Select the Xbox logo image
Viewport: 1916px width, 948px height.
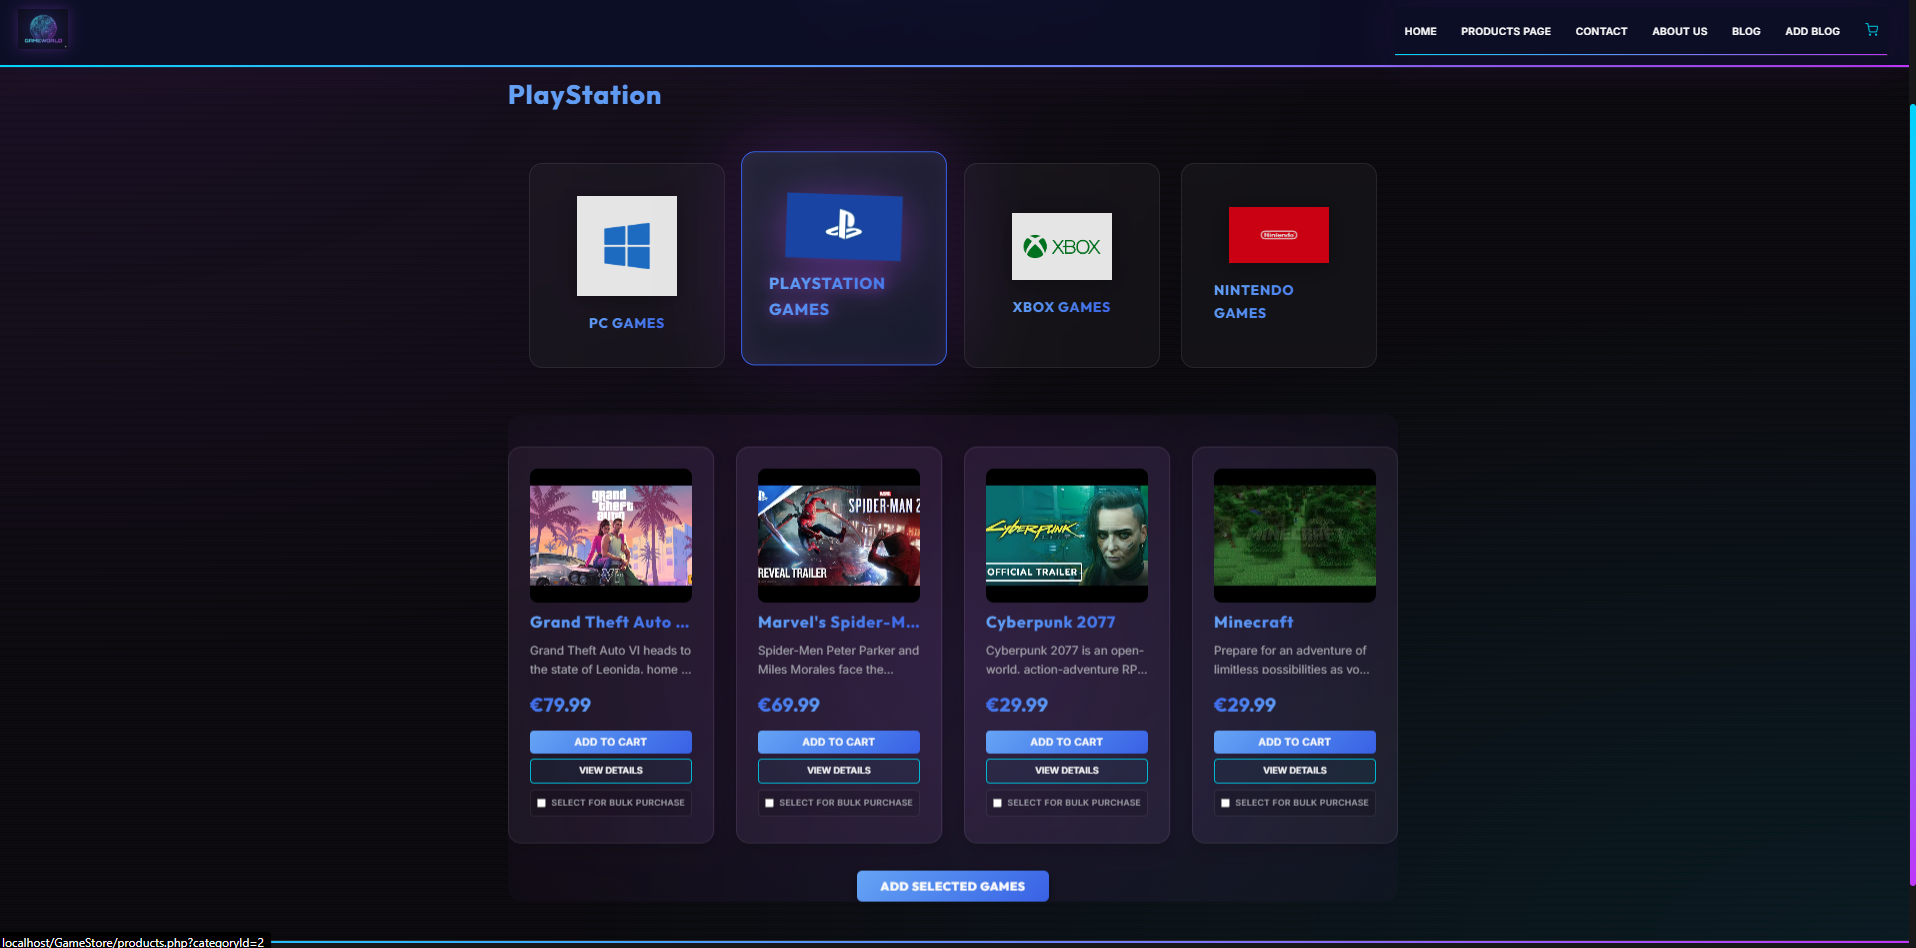pos(1062,246)
